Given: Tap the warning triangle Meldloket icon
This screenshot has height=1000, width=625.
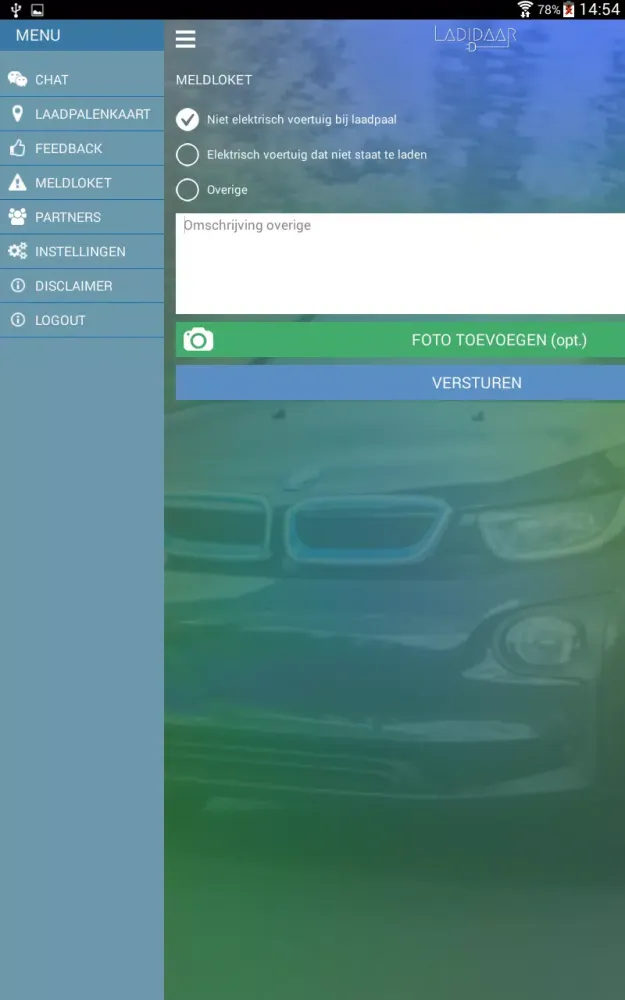Looking at the screenshot, I should (17, 183).
